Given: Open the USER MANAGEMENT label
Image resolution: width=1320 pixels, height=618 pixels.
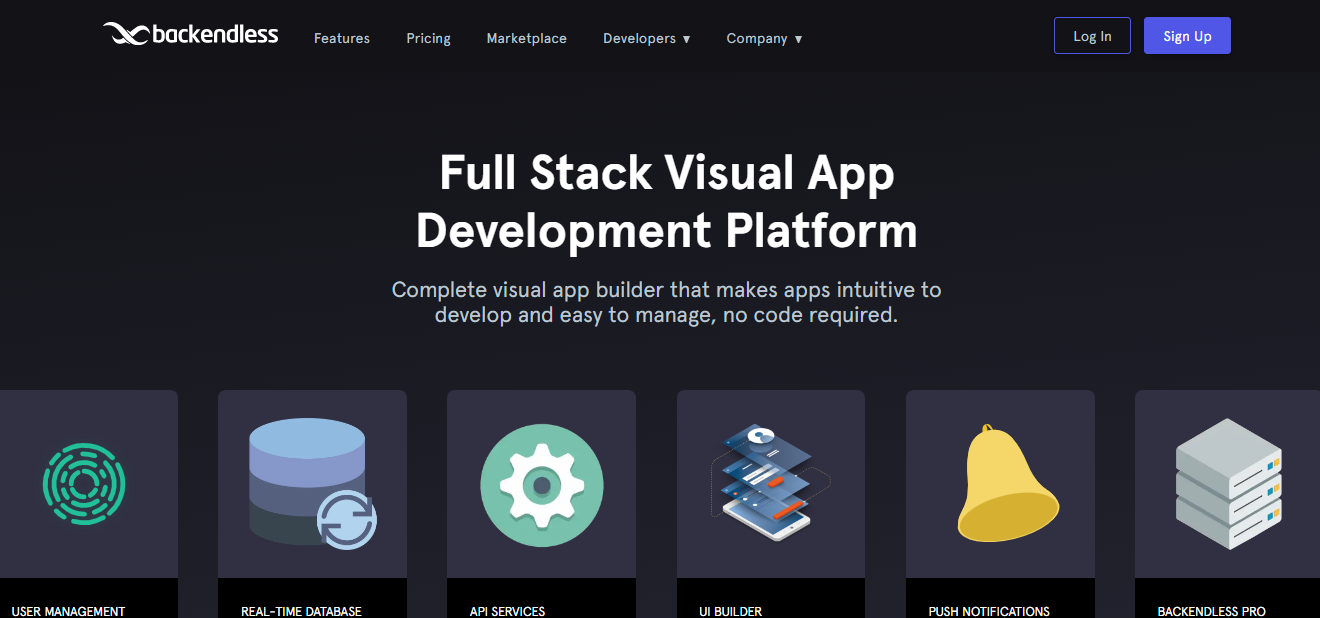Looking at the screenshot, I should point(68,611).
